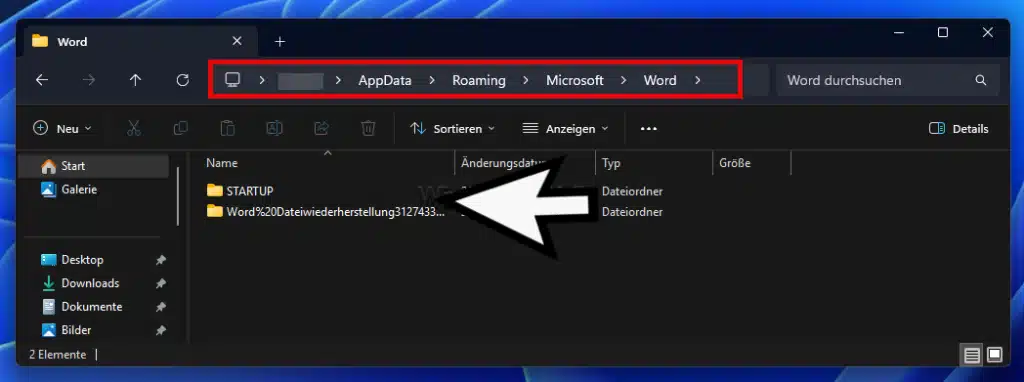Click the Share icon in toolbar
1024x382 pixels.
coord(321,129)
